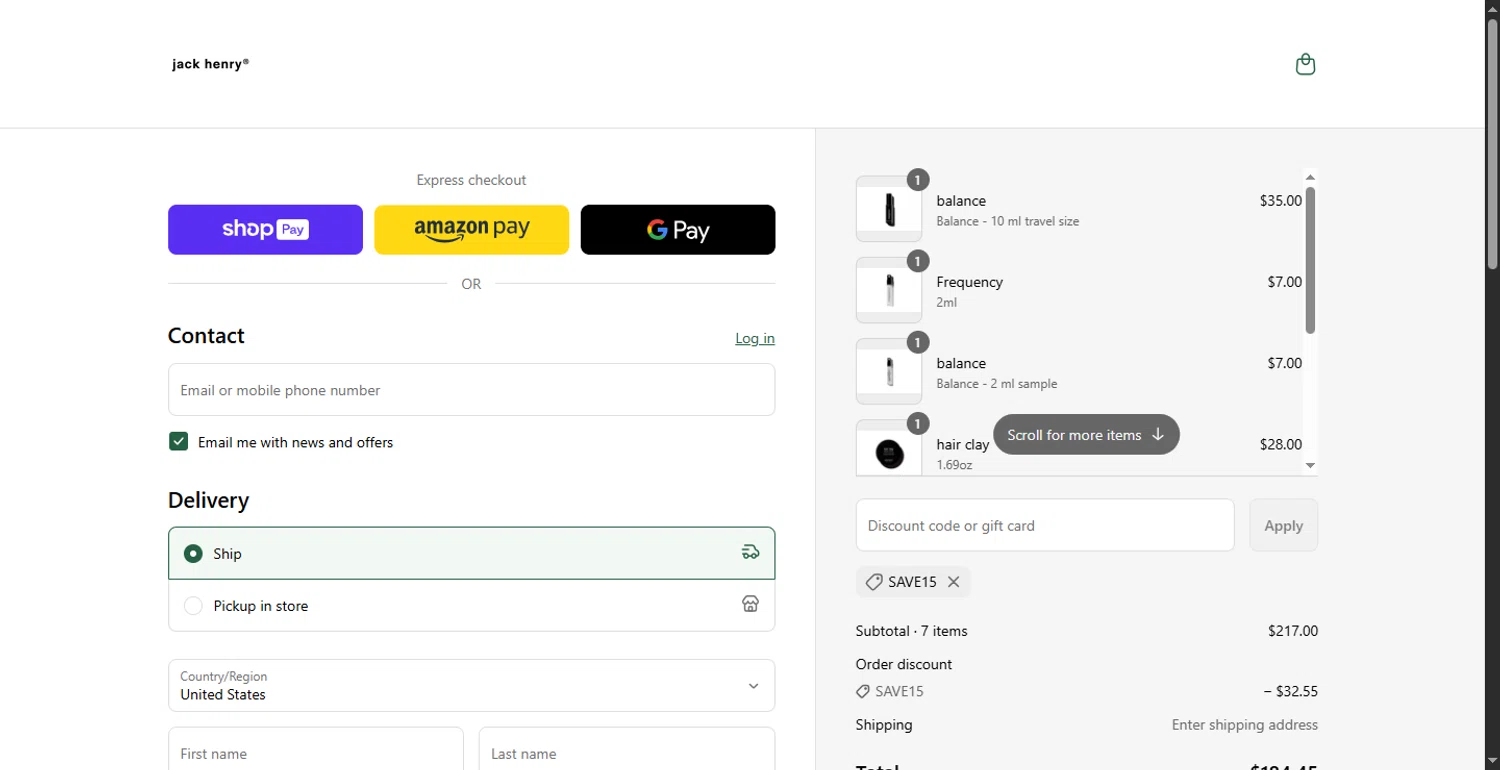Select Pickup in store radio option
This screenshot has width=1500, height=770.
point(193,606)
